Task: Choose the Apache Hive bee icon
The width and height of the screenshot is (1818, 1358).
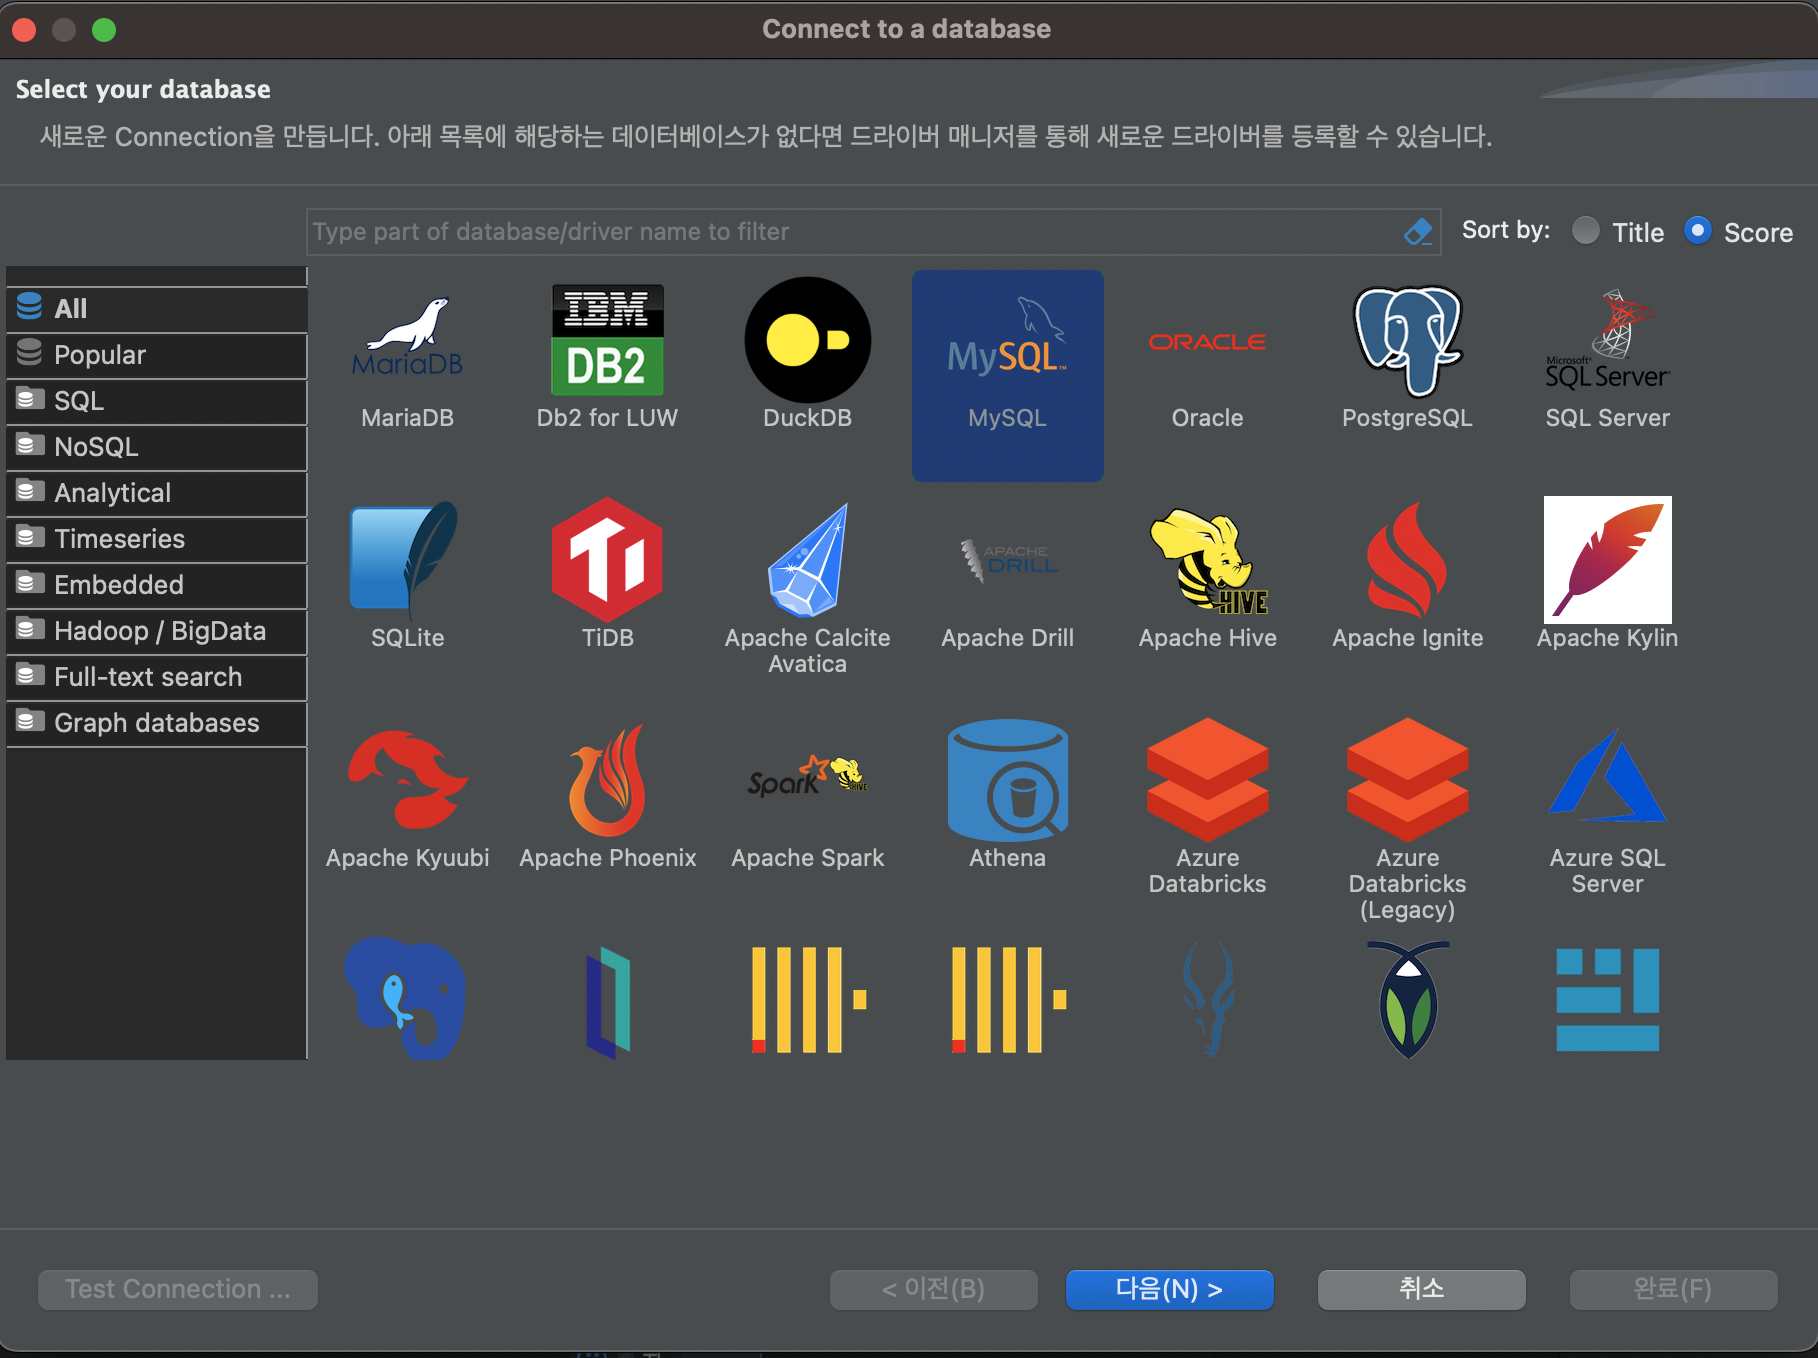Action: [1207, 560]
